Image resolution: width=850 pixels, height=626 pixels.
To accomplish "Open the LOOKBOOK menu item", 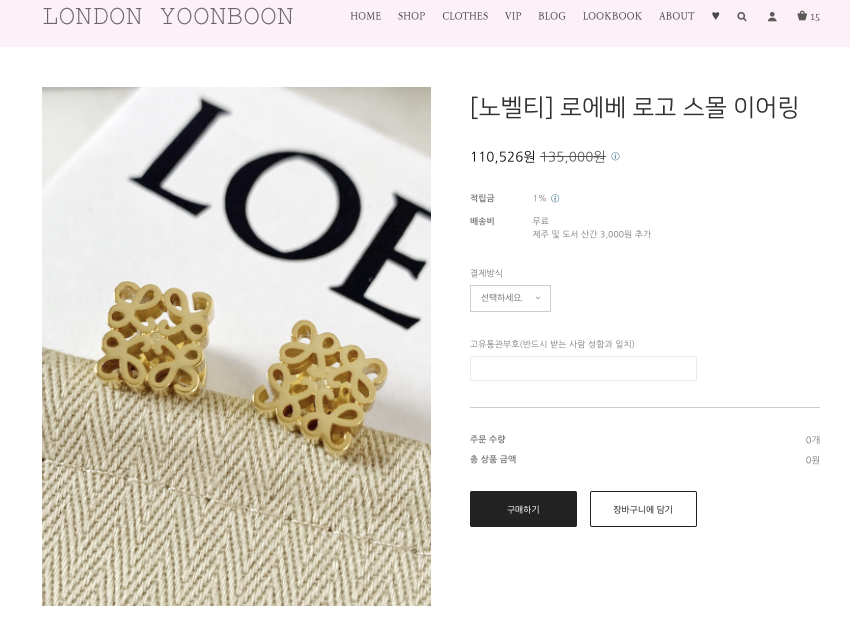I will coord(612,16).
